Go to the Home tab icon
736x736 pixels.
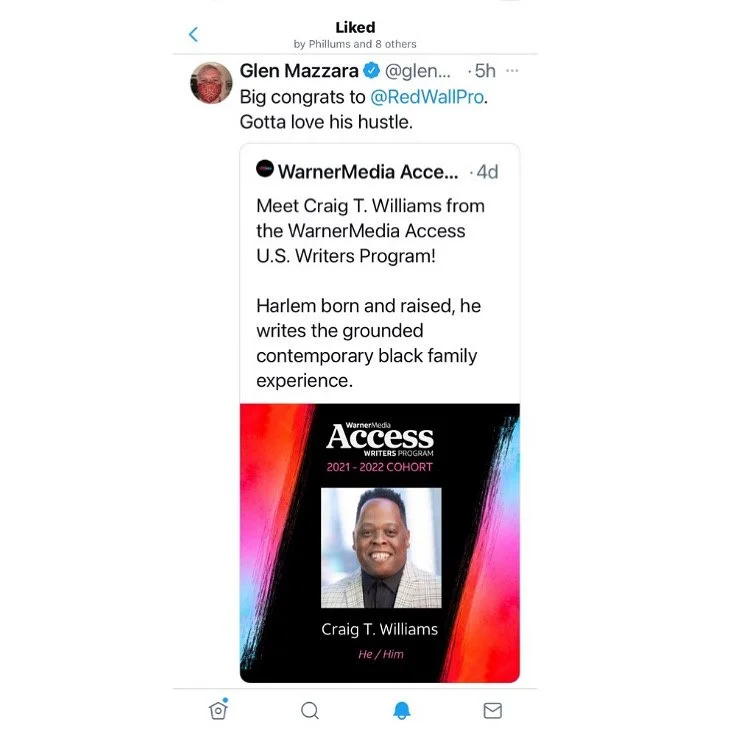click(218, 709)
